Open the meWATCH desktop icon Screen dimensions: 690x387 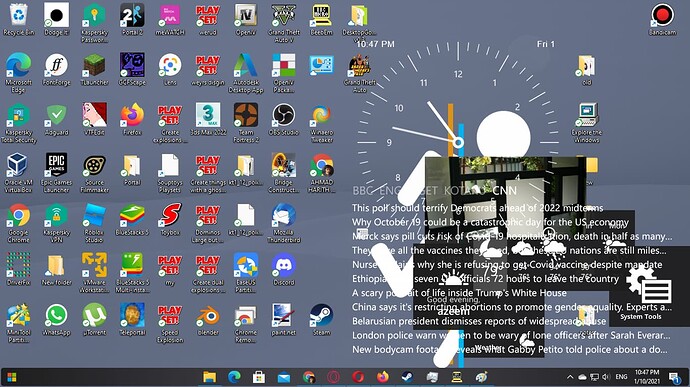point(170,19)
